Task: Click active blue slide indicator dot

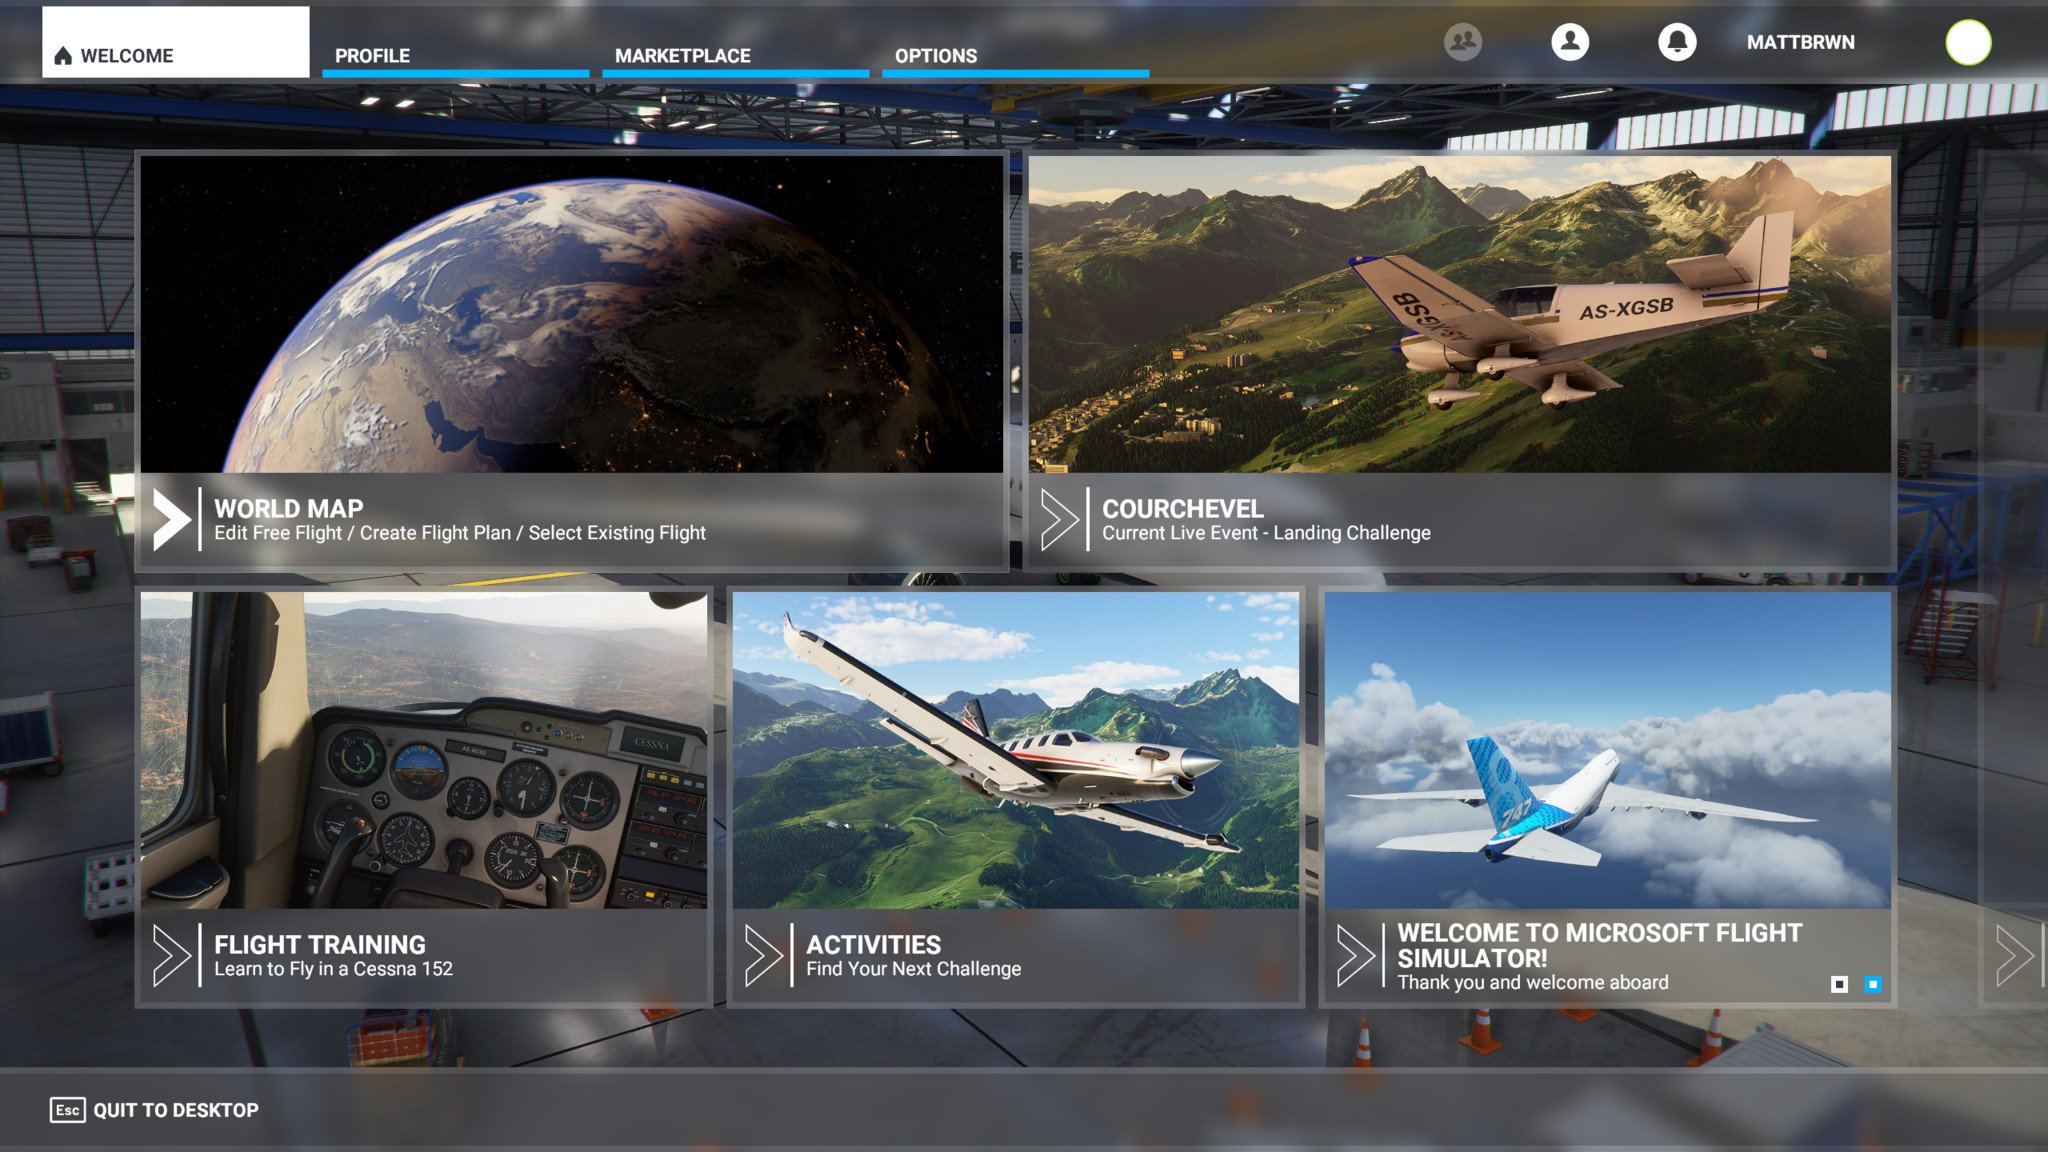Action: pyautogui.click(x=1871, y=983)
